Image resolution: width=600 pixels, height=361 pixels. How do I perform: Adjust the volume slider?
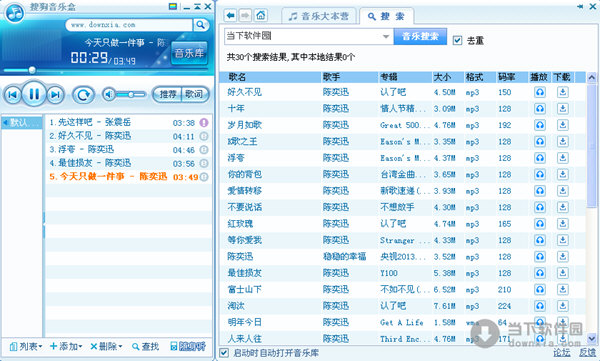(131, 95)
